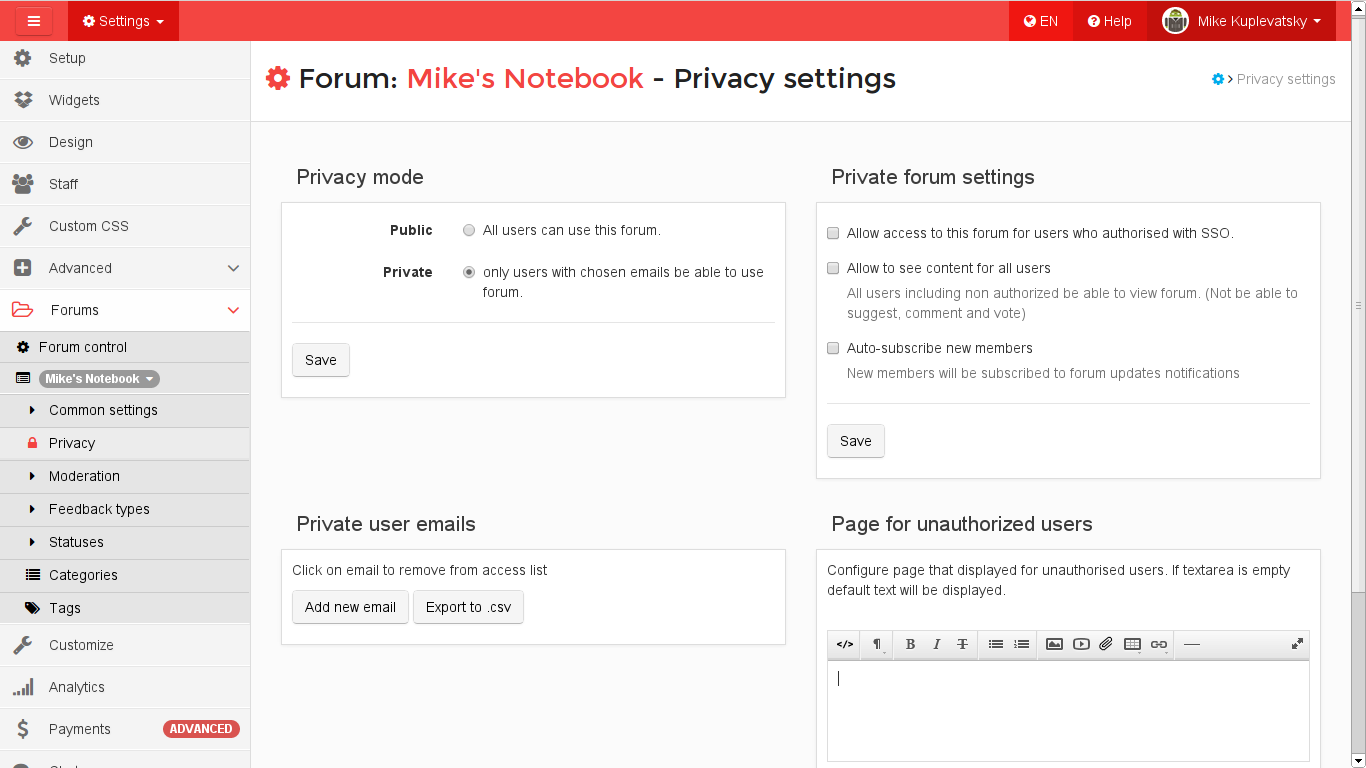Insert image into the editor

[x=1054, y=644]
